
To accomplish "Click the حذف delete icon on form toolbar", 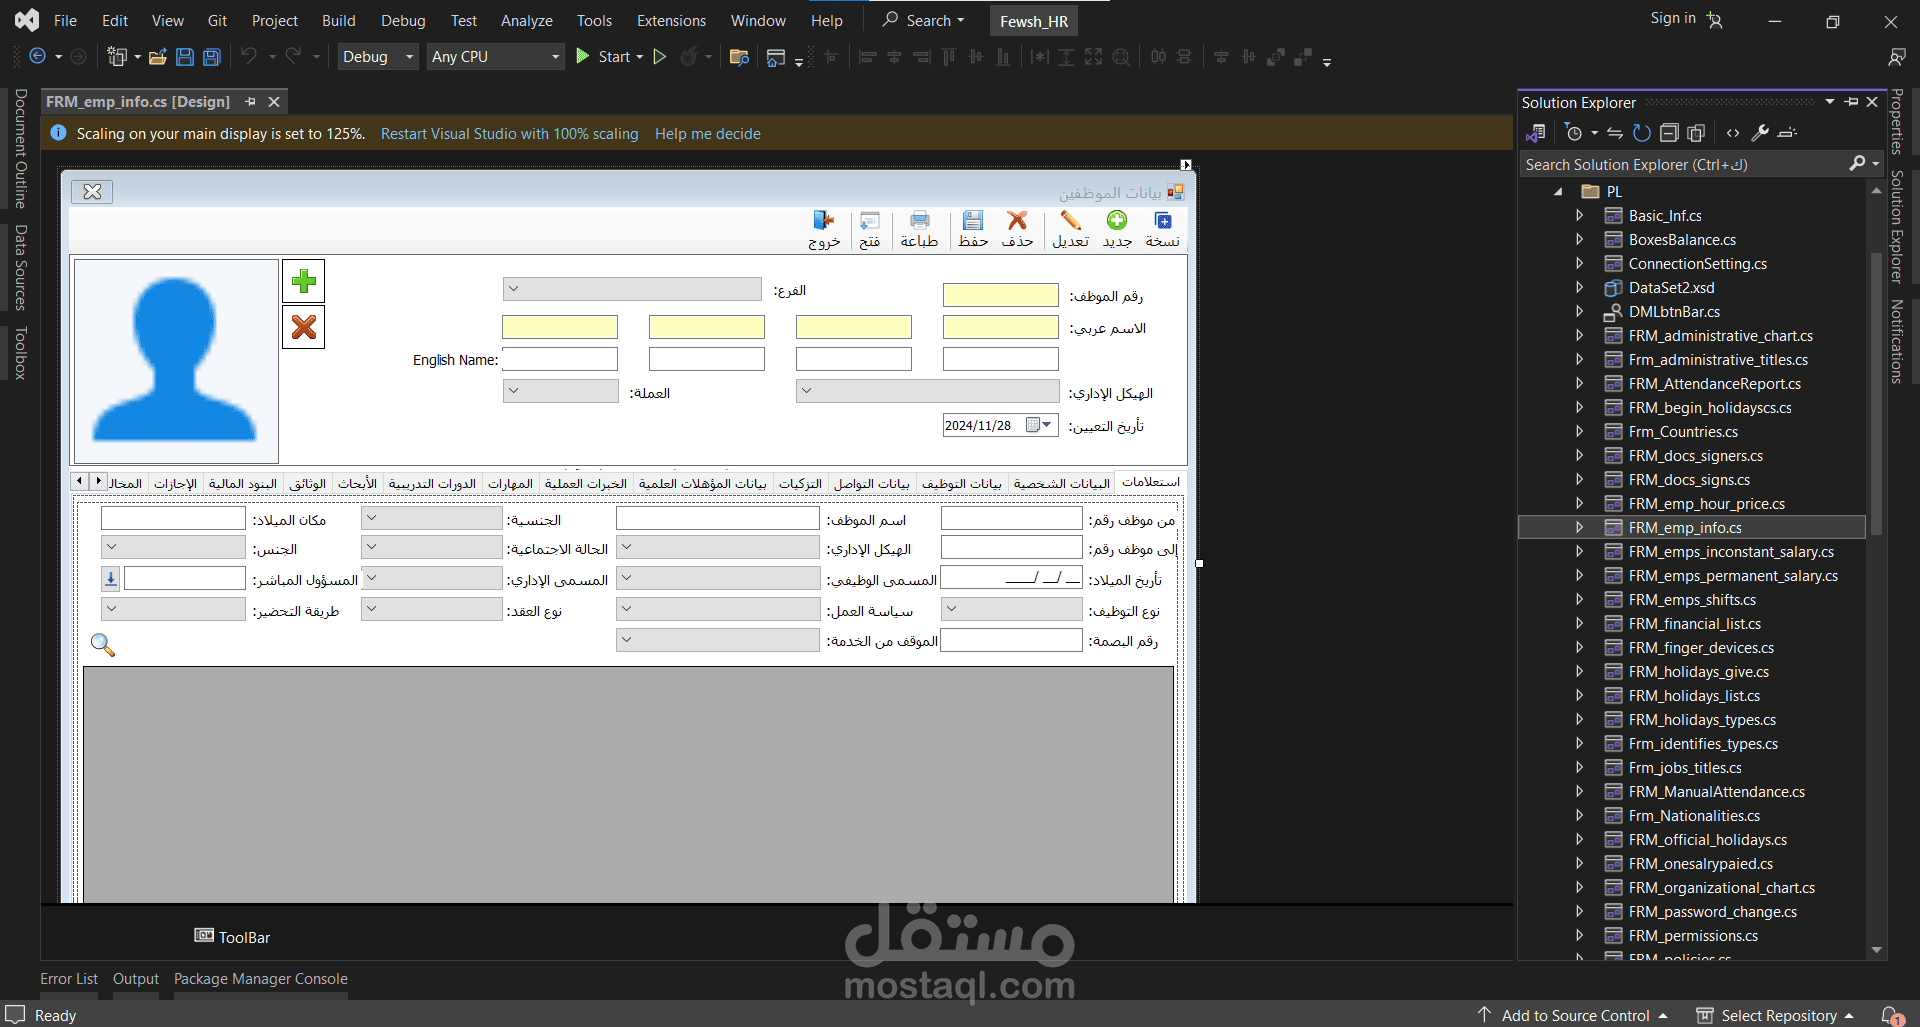I will tap(1017, 229).
